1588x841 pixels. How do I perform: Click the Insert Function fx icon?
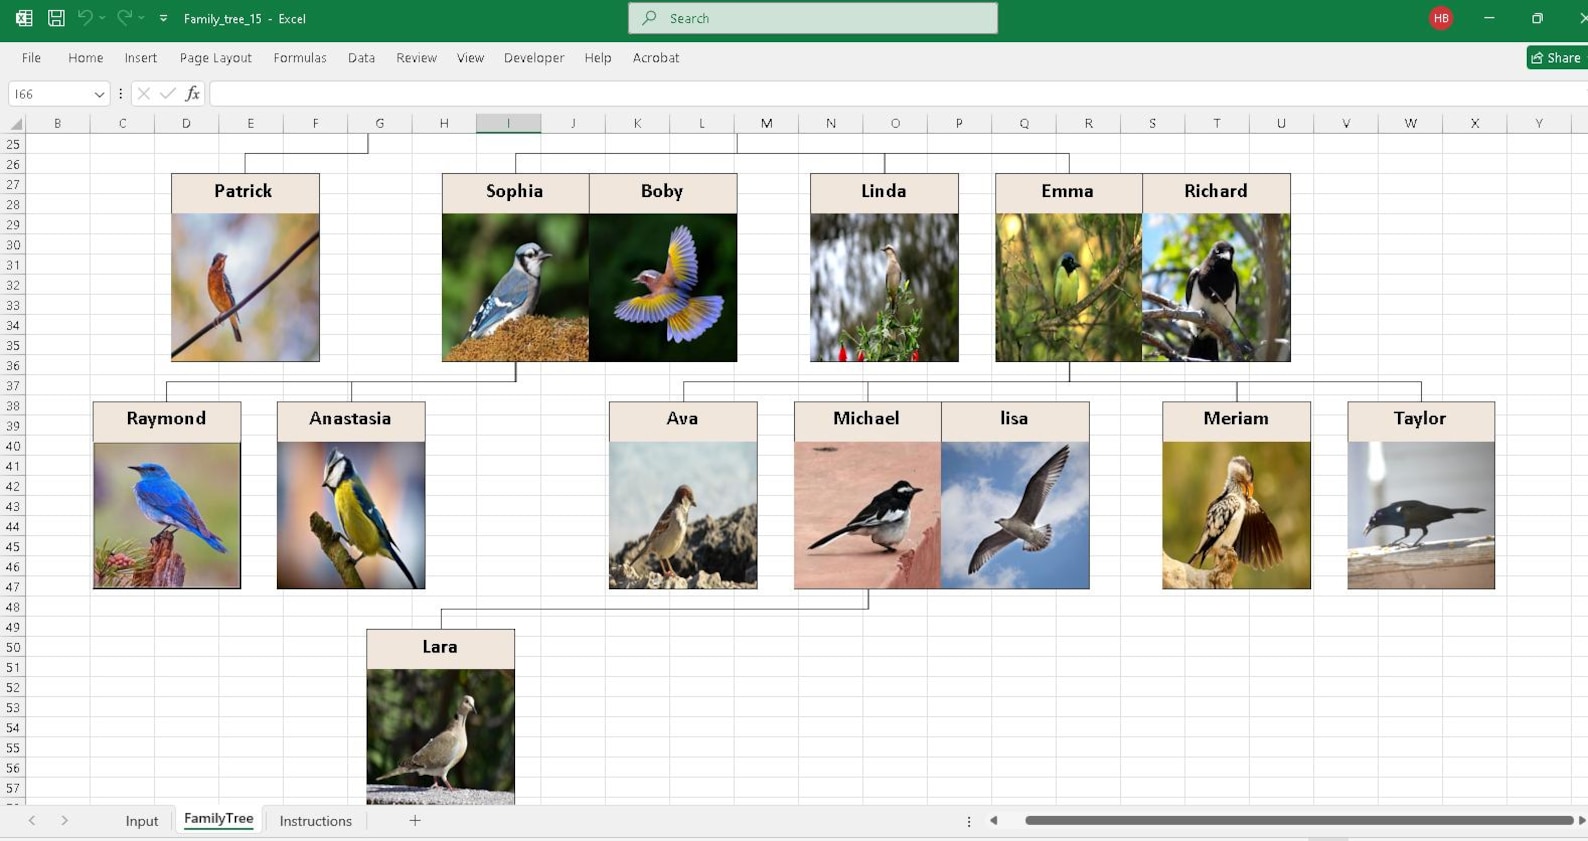(x=192, y=94)
